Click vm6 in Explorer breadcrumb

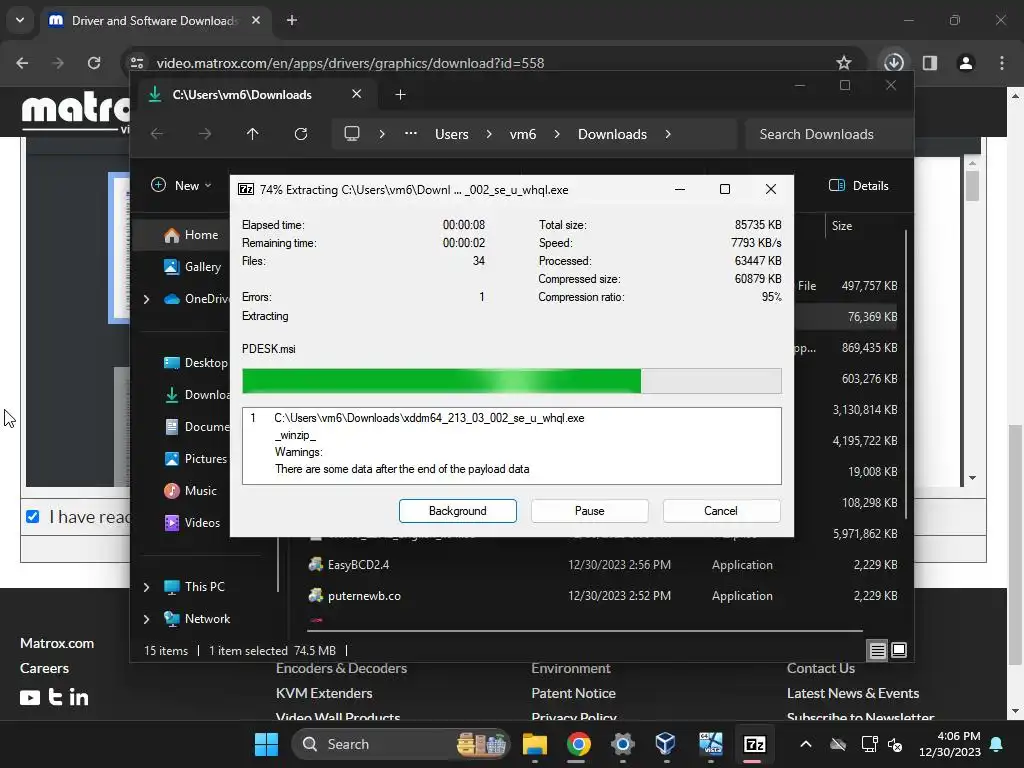click(522, 134)
